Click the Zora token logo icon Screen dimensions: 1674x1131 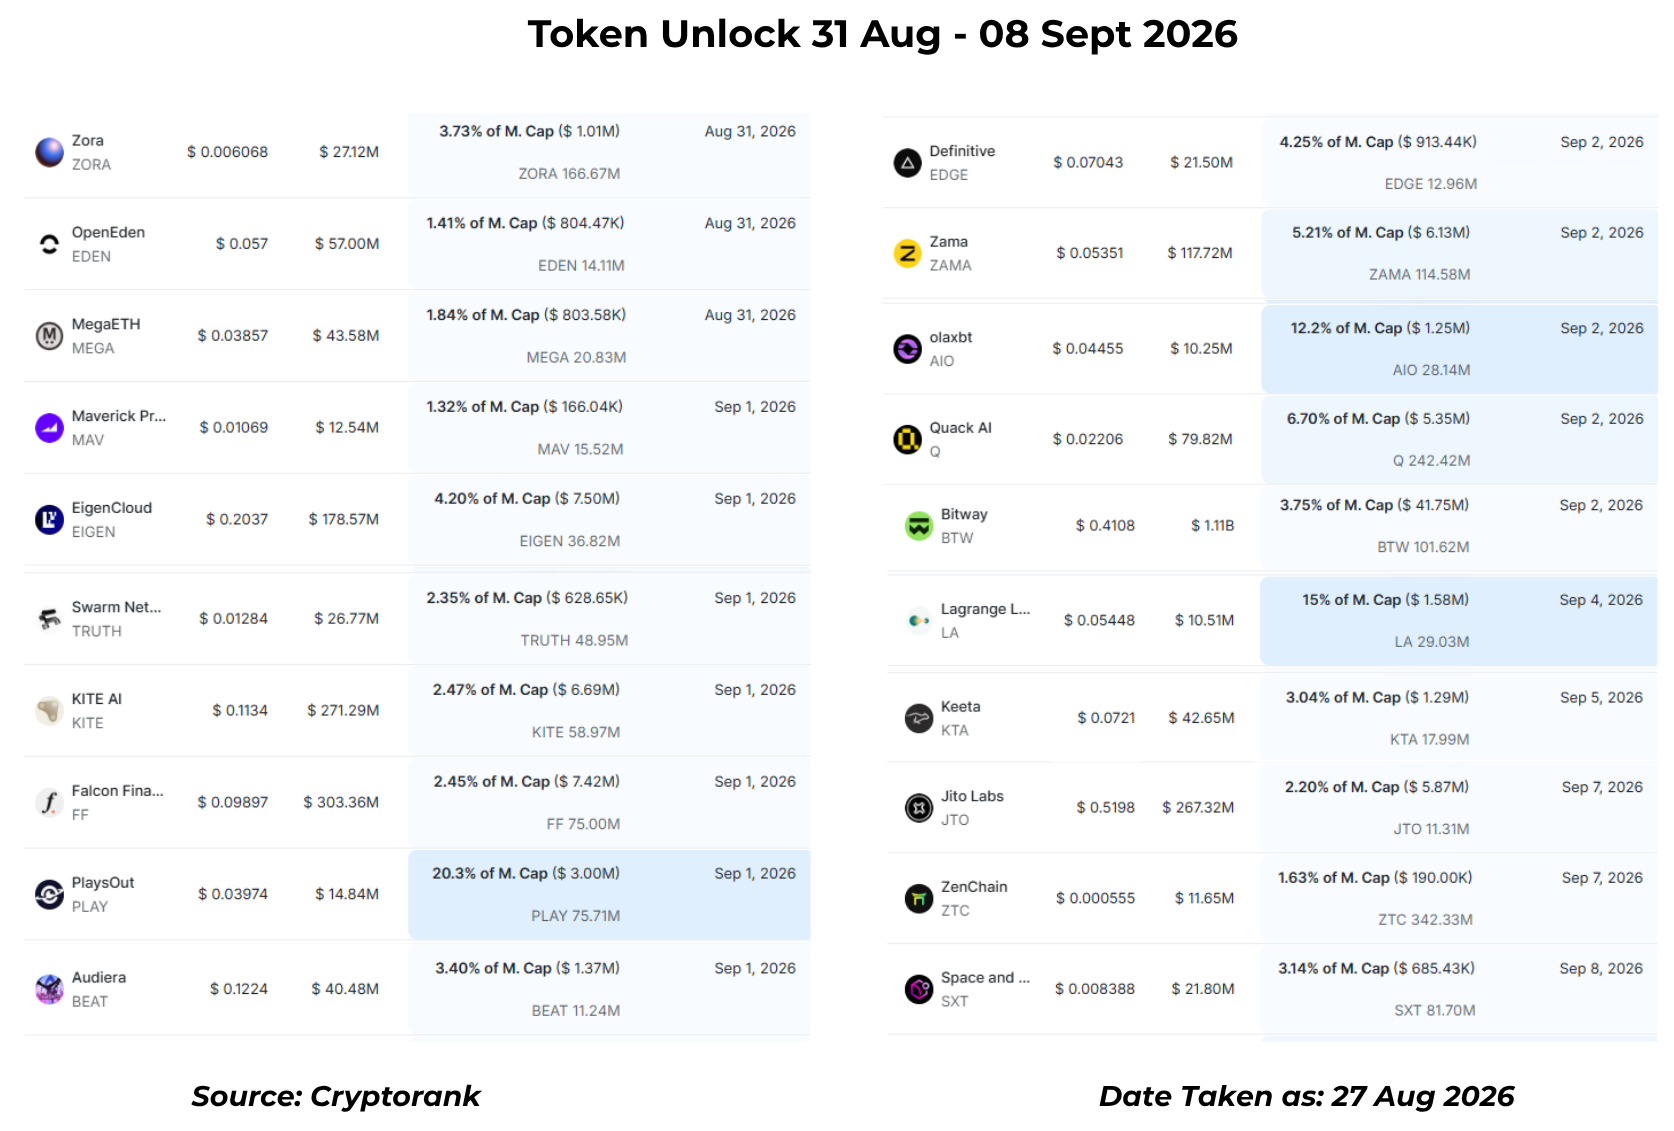pyautogui.click(x=49, y=152)
